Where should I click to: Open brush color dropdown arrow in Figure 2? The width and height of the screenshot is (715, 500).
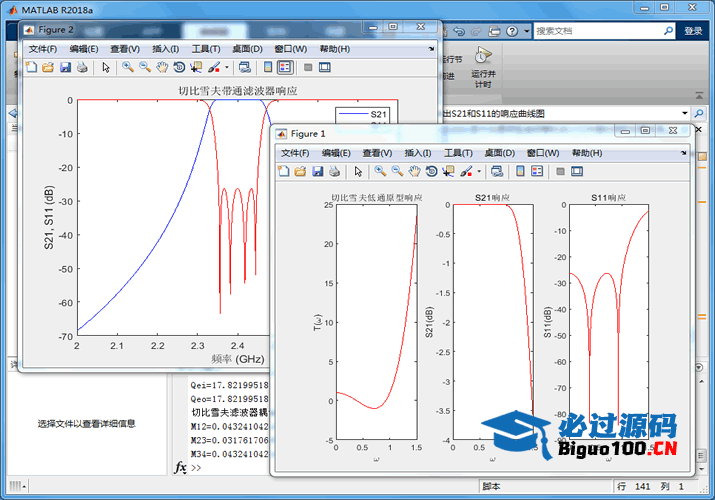pyautogui.click(x=227, y=67)
